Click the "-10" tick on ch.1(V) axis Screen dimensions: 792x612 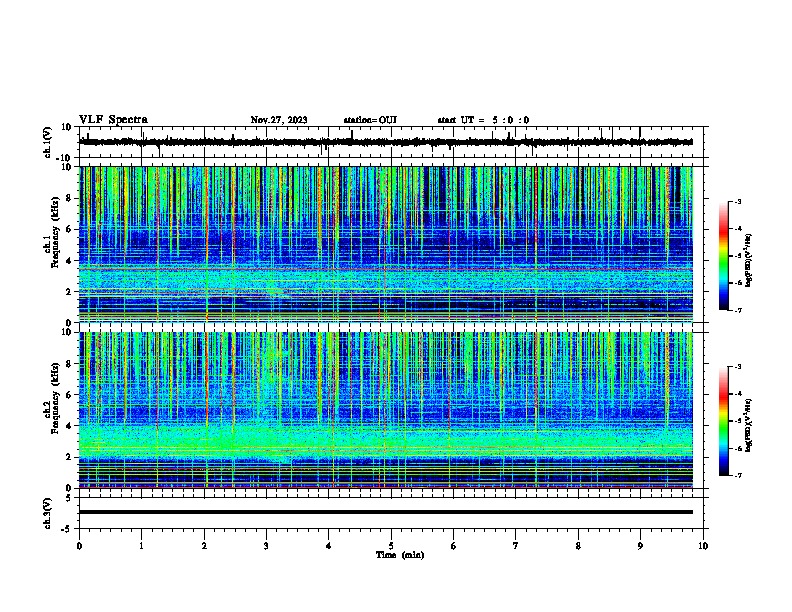64,158
